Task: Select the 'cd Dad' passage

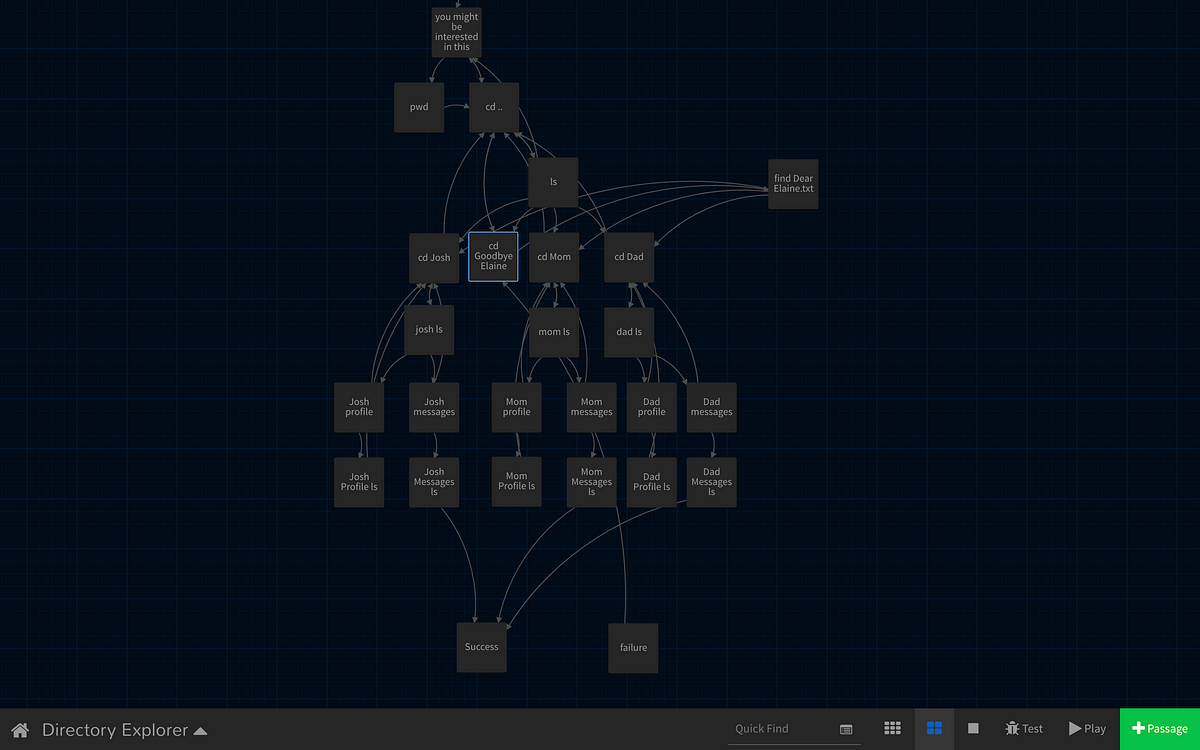Action: (629, 257)
